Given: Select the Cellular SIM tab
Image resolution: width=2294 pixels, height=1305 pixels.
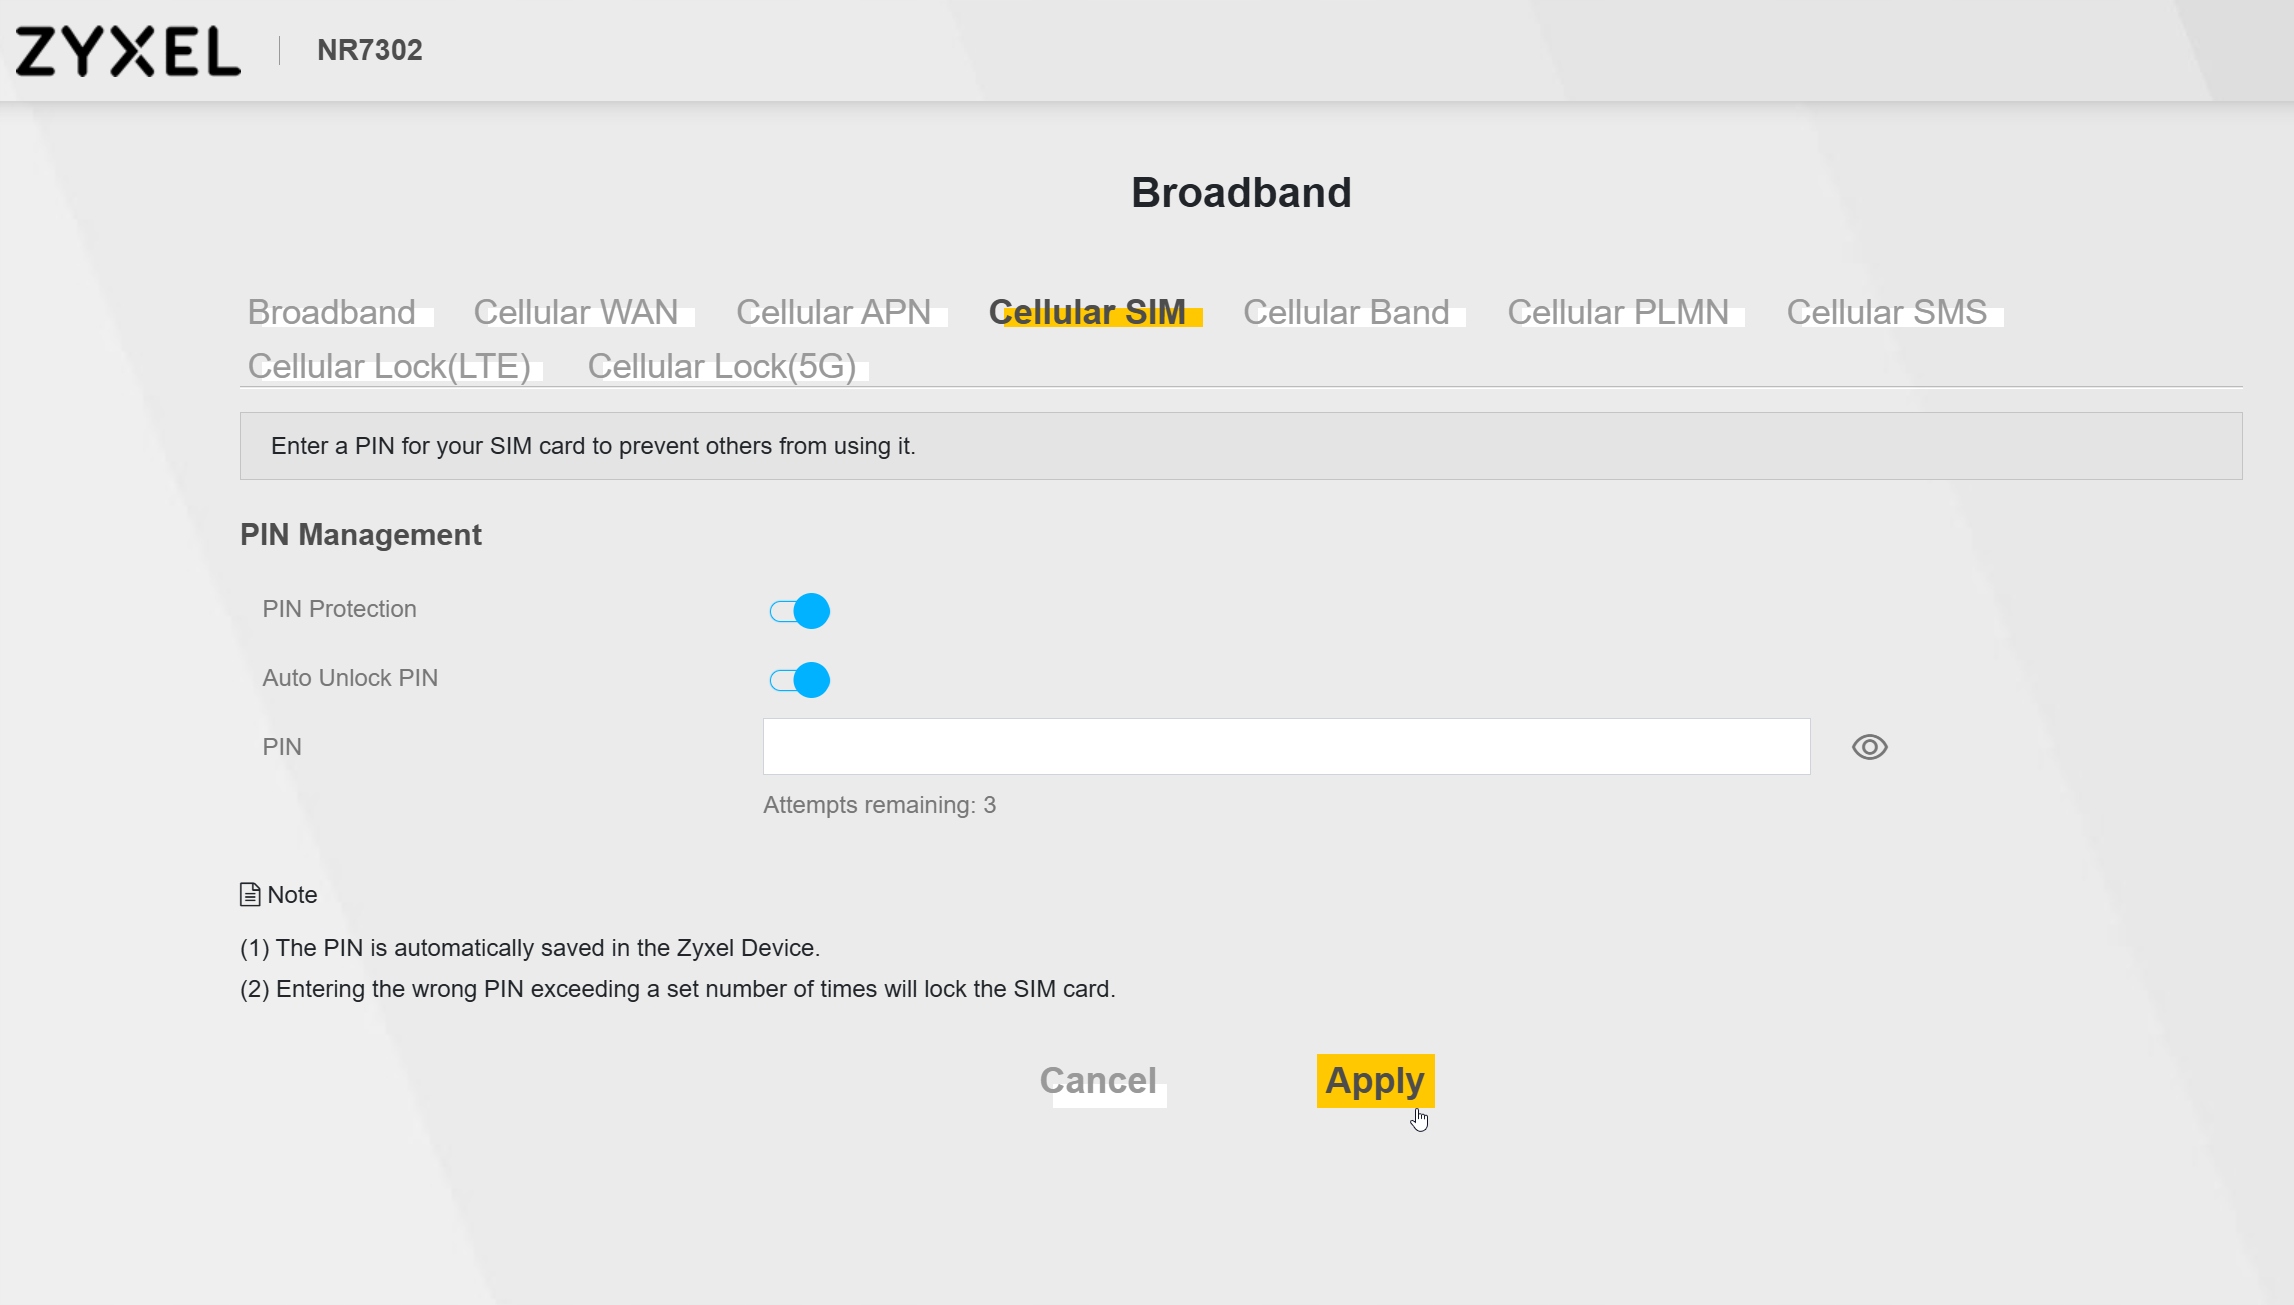Looking at the screenshot, I should pyautogui.click(x=1087, y=312).
